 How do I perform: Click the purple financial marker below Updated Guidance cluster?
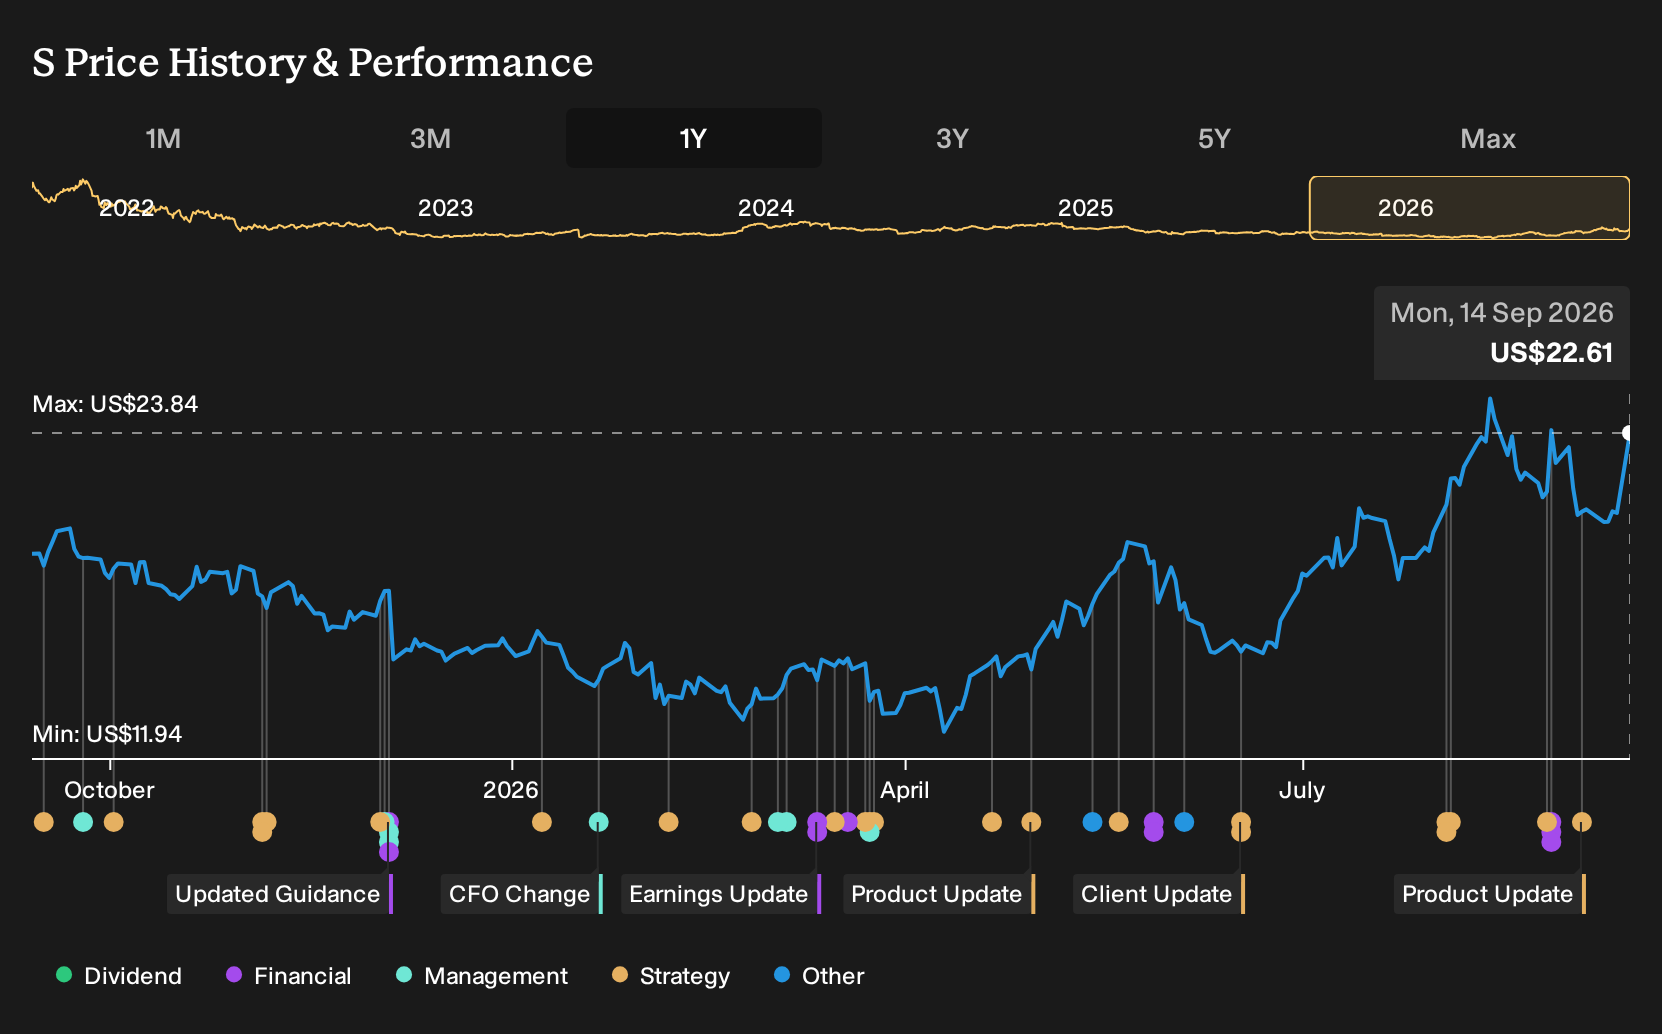tap(389, 852)
